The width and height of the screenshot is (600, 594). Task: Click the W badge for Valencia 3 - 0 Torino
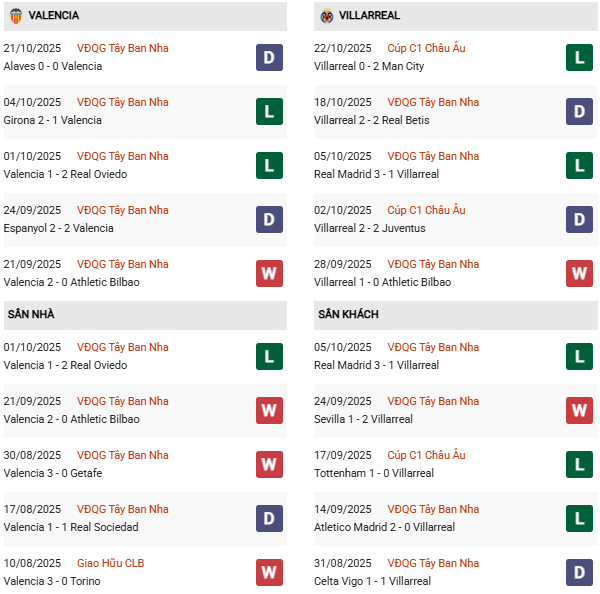point(270,572)
